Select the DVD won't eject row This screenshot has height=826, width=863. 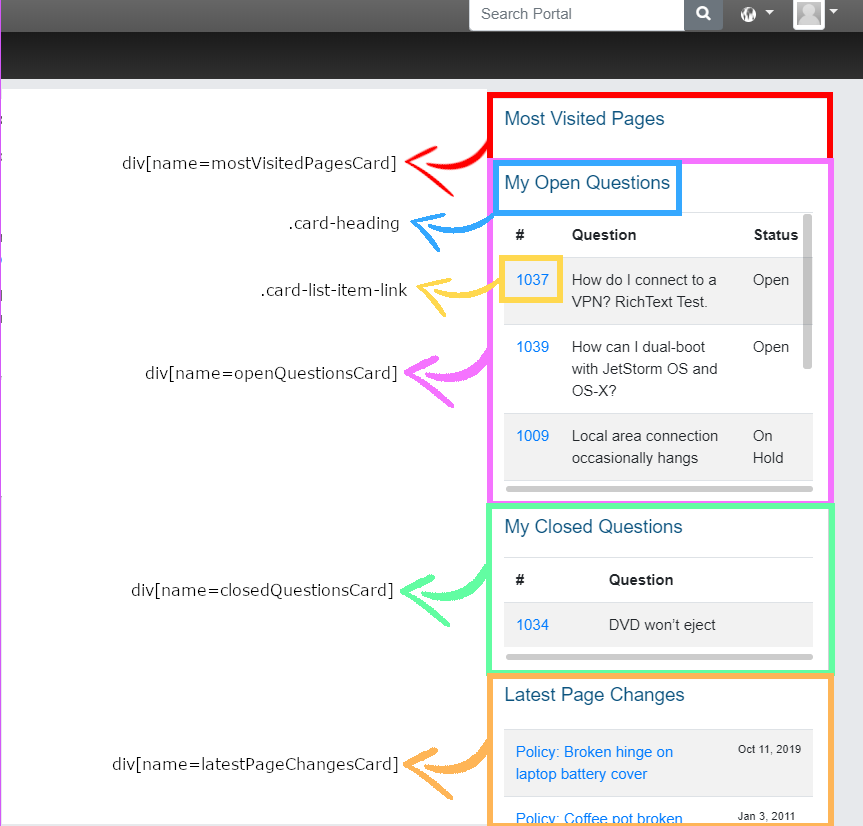(662, 625)
